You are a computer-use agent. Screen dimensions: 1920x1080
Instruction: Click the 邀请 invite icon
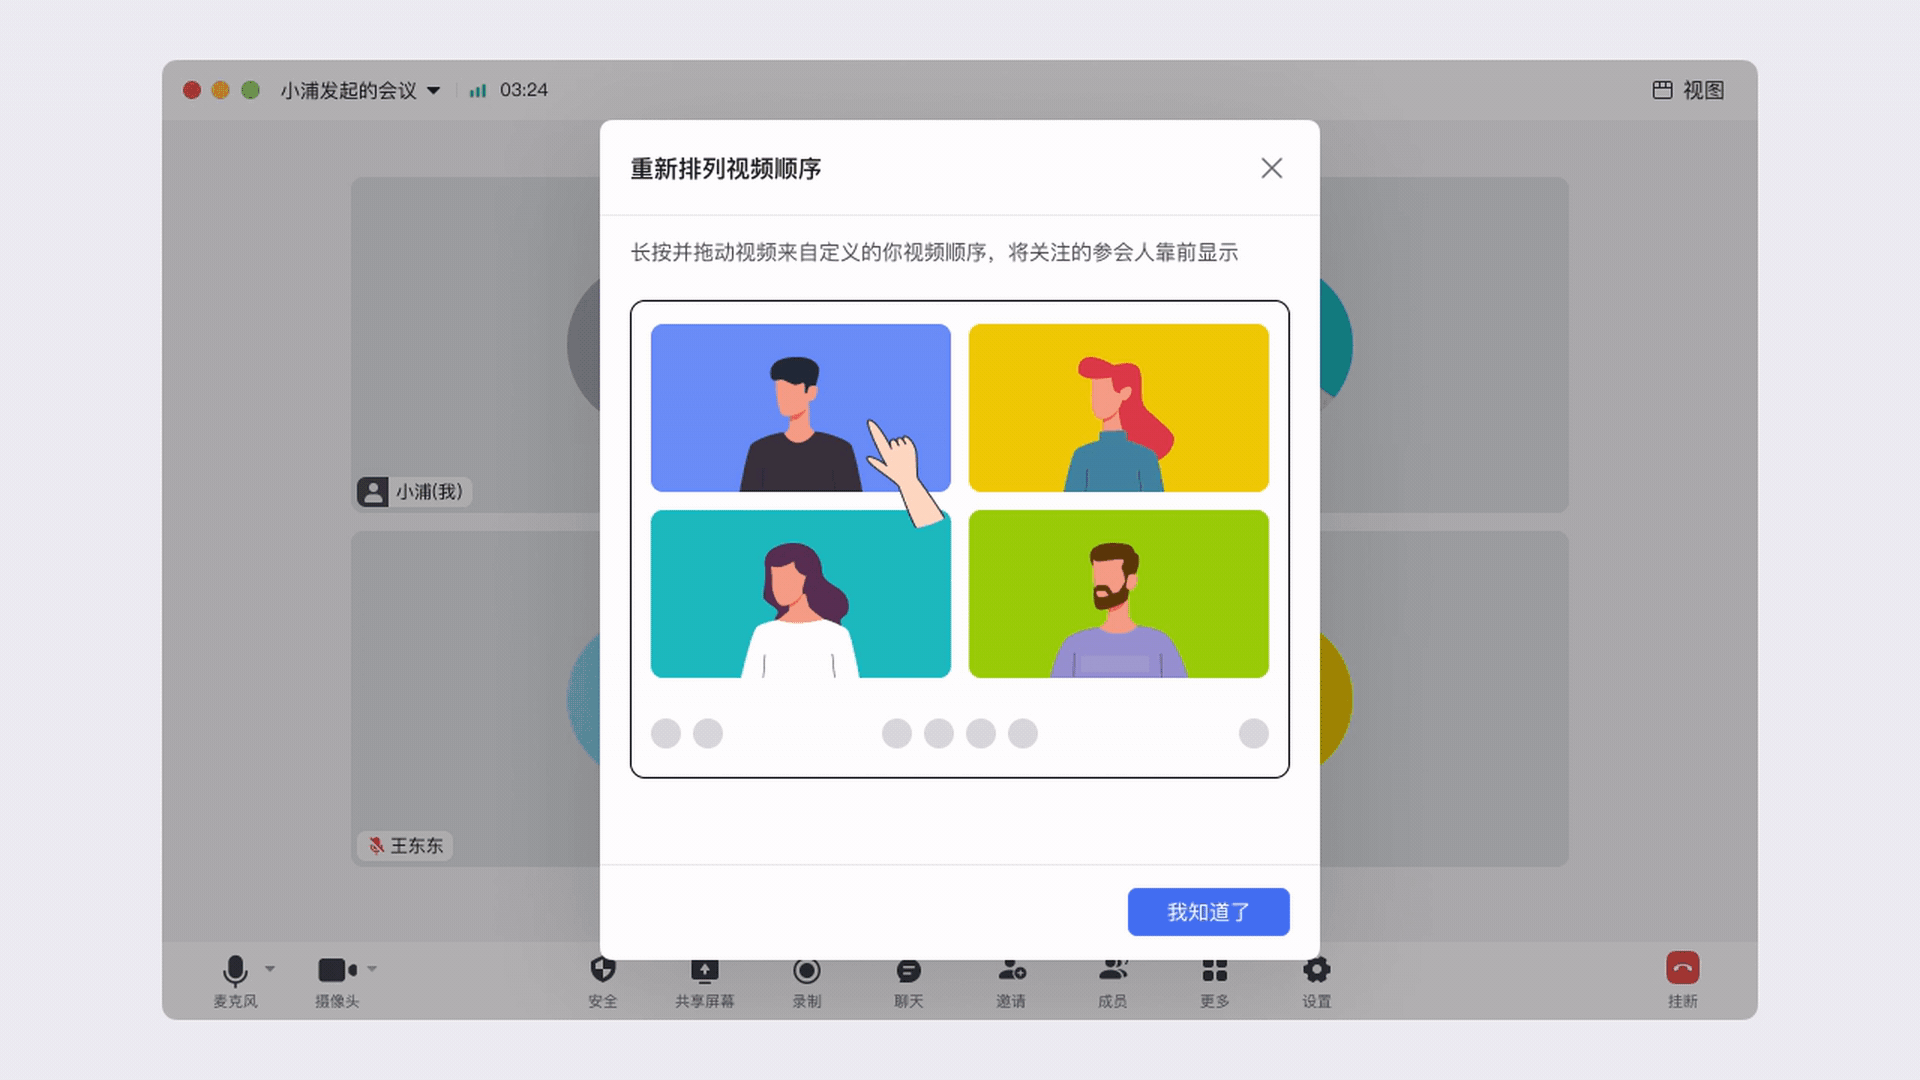(1011, 971)
